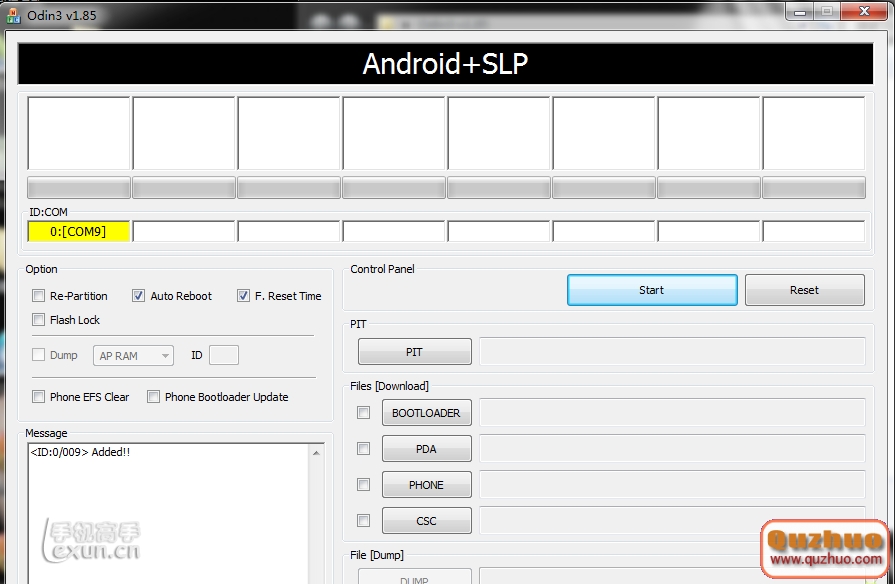Viewport: 895px width, 584px height.
Task: Click the Message log scroll up arrow
Action: click(316, 453)
